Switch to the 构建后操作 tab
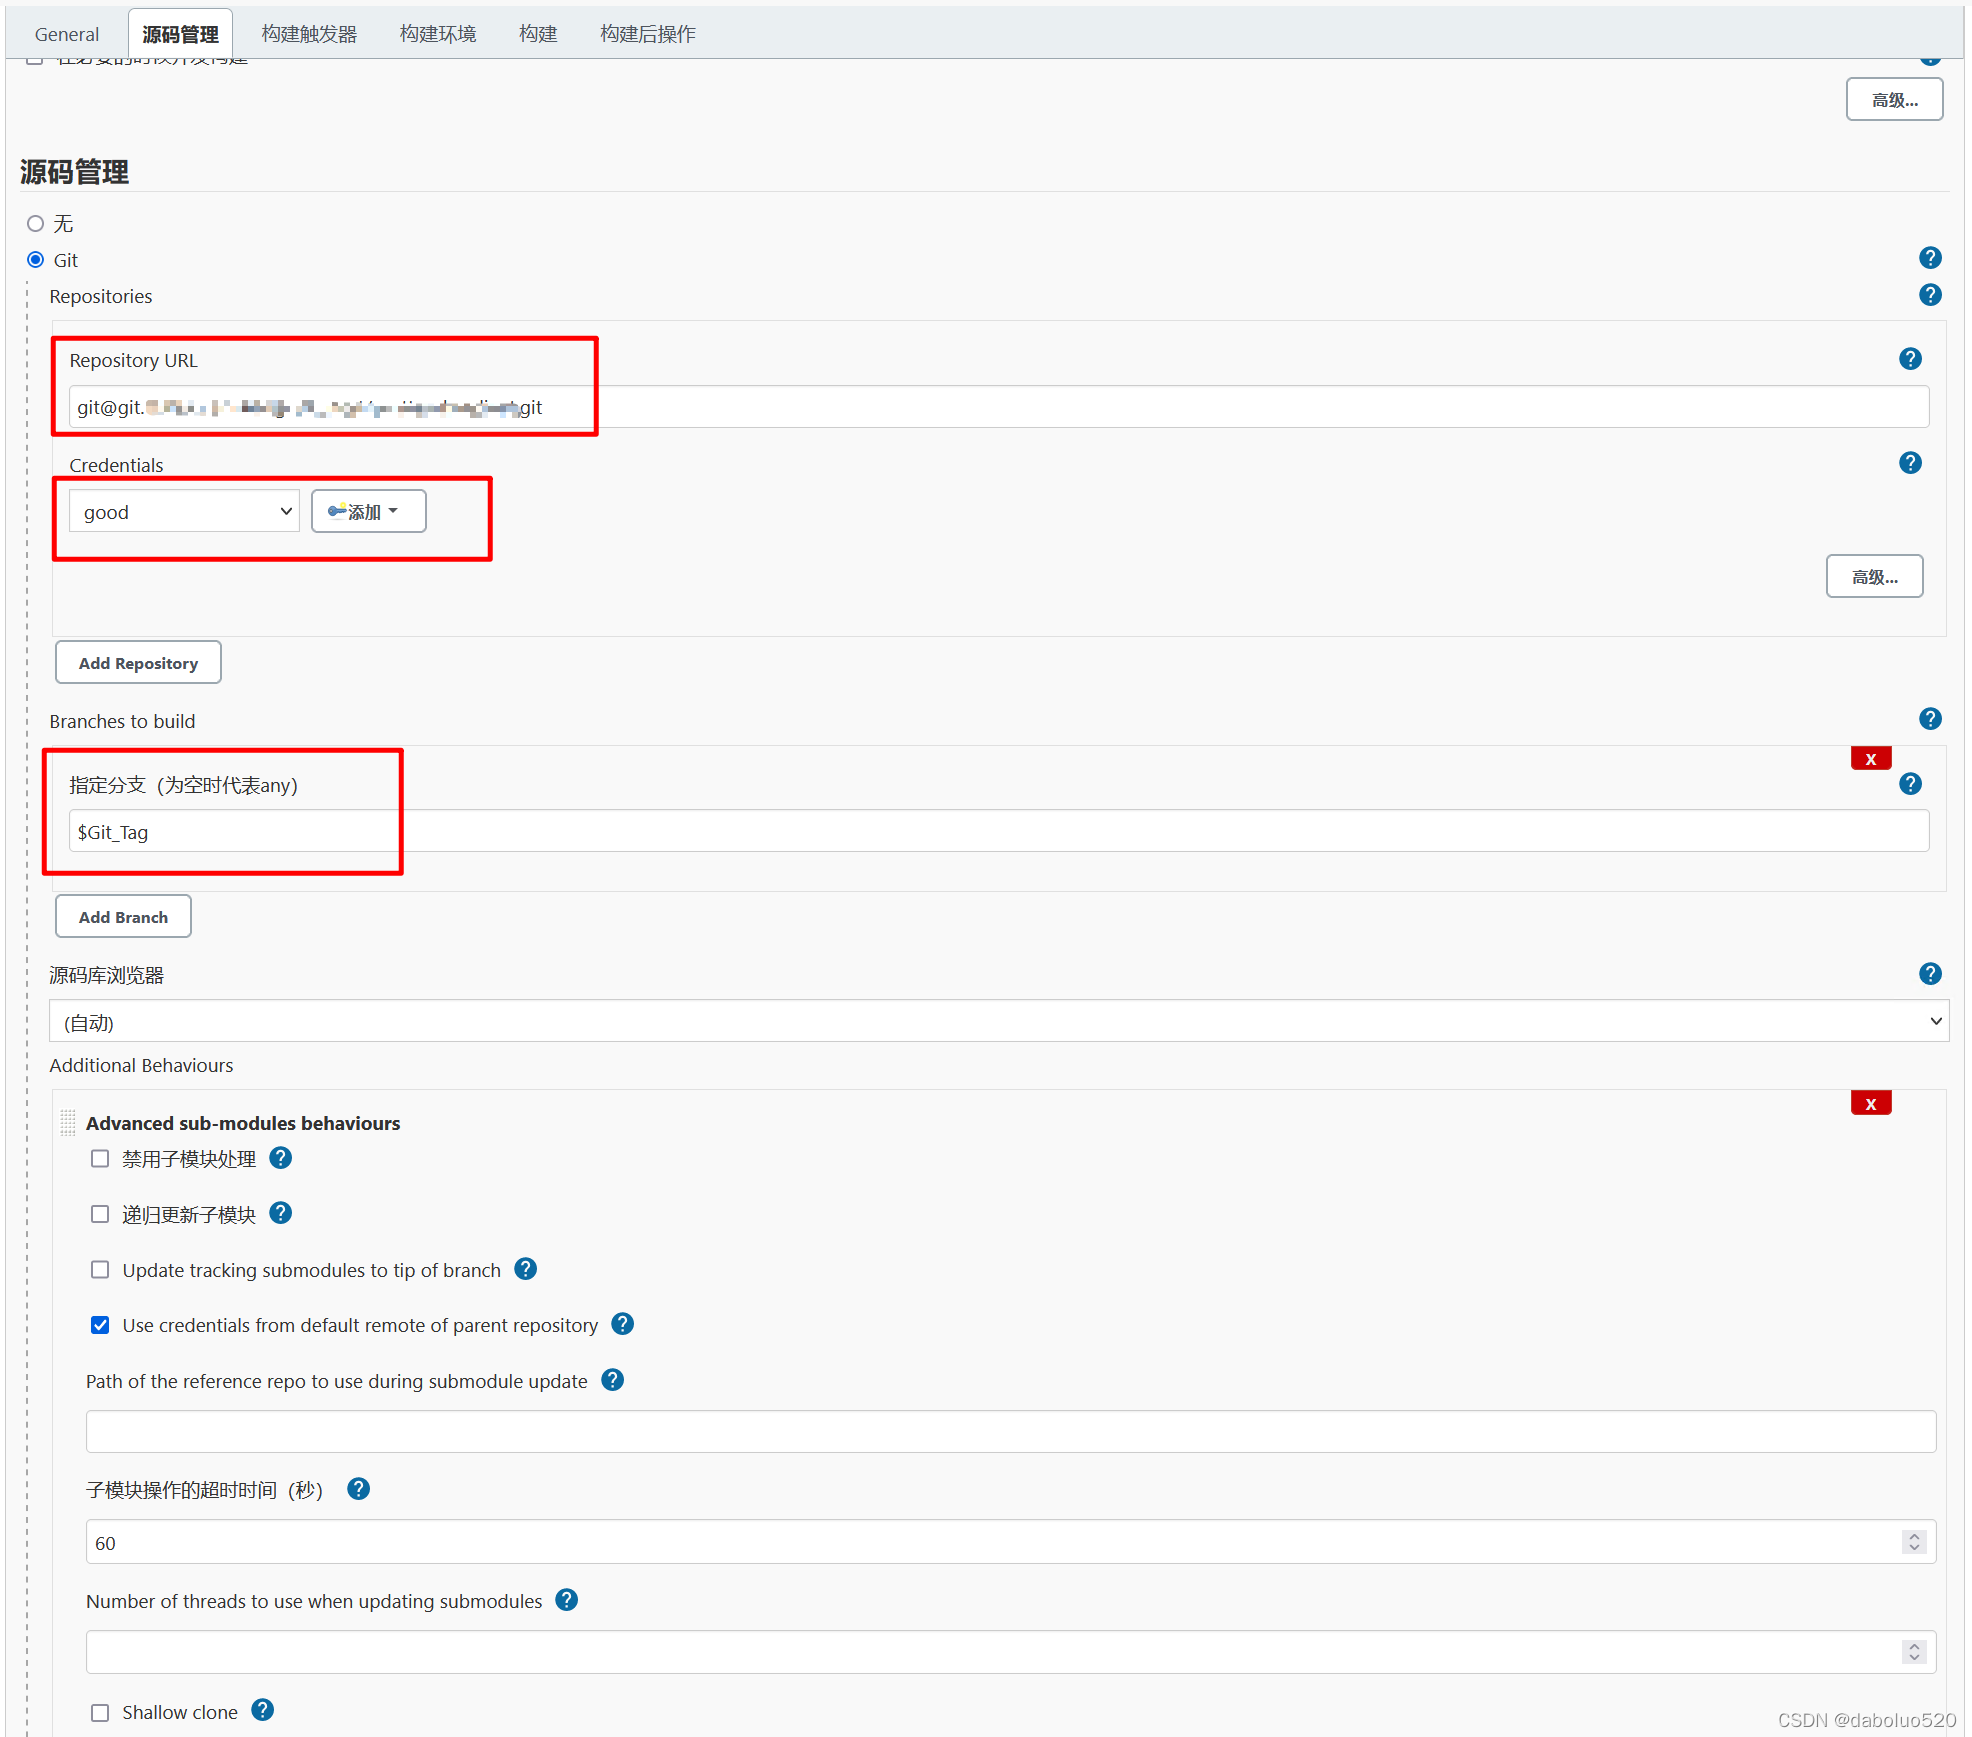The width and height of the screenshot is (1972, 1737). tap(647, 34)
